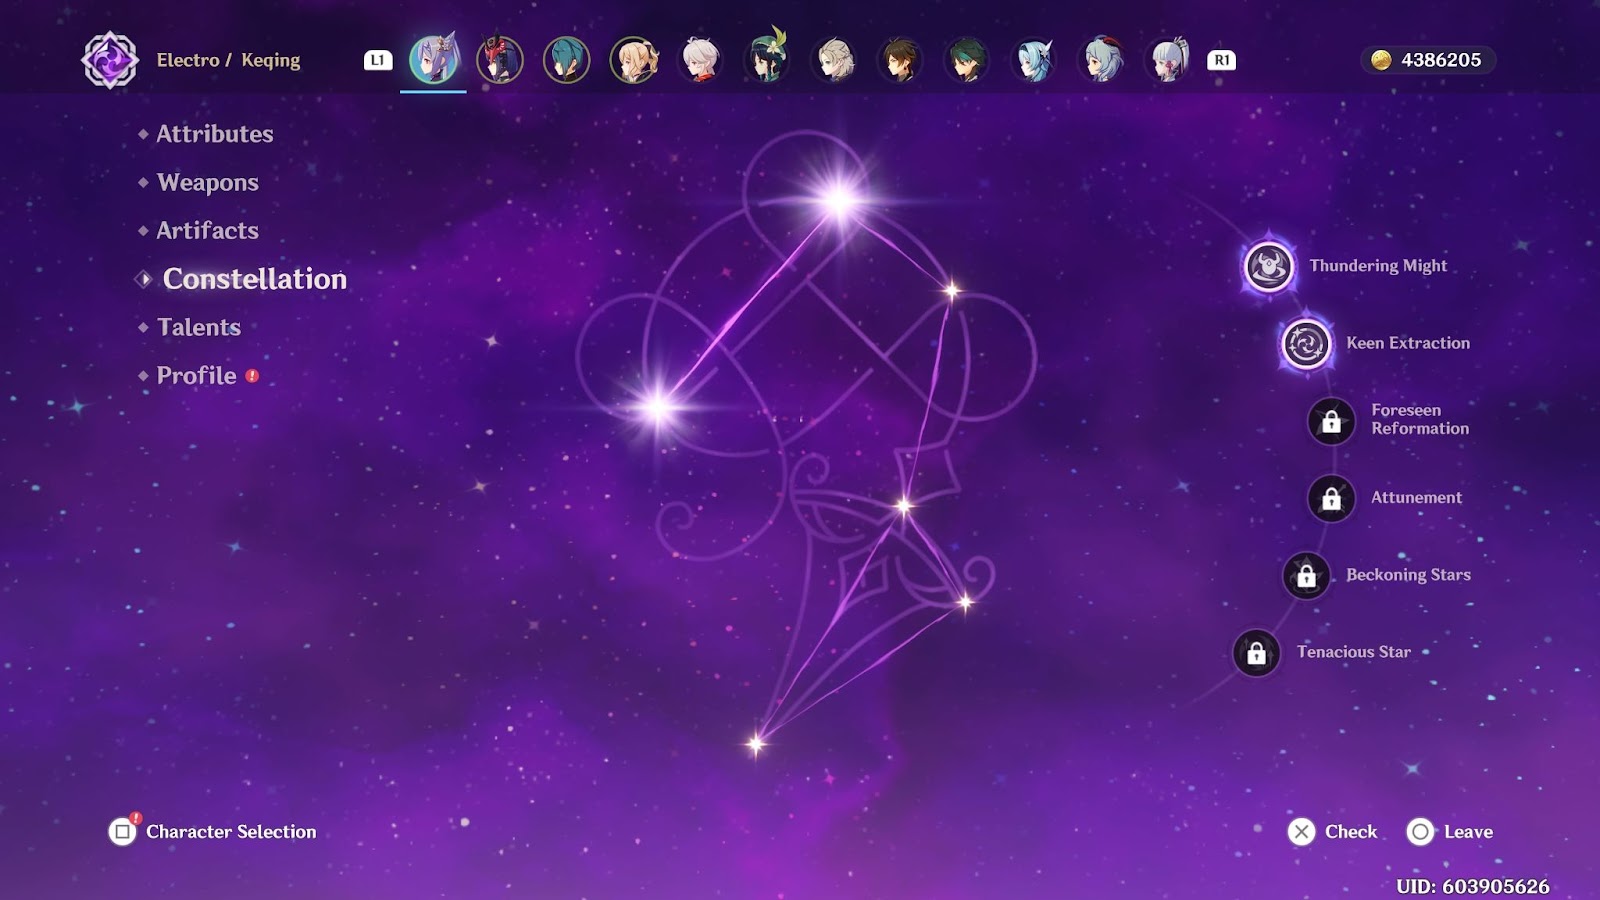Select the bright left constellation star

coord(659,406)
